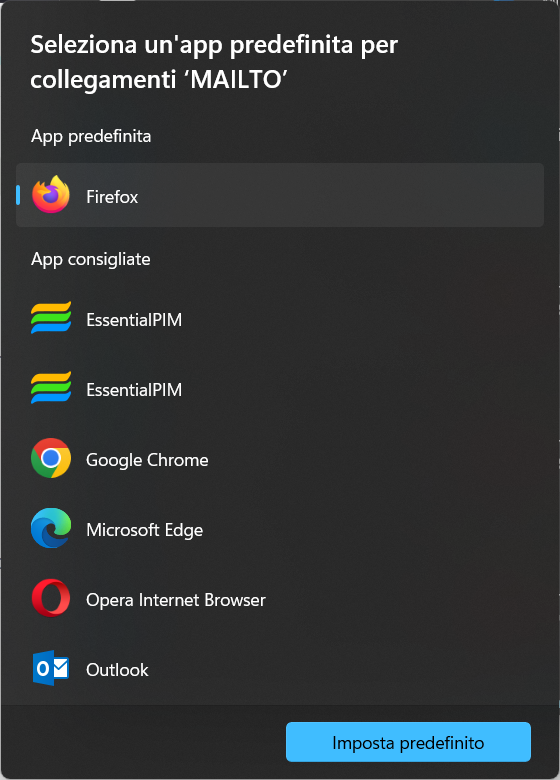The width and height of the screenshot is (560, 780).
Task: Select 'Opera Internet Browser' label
Action: click(176, 600)
